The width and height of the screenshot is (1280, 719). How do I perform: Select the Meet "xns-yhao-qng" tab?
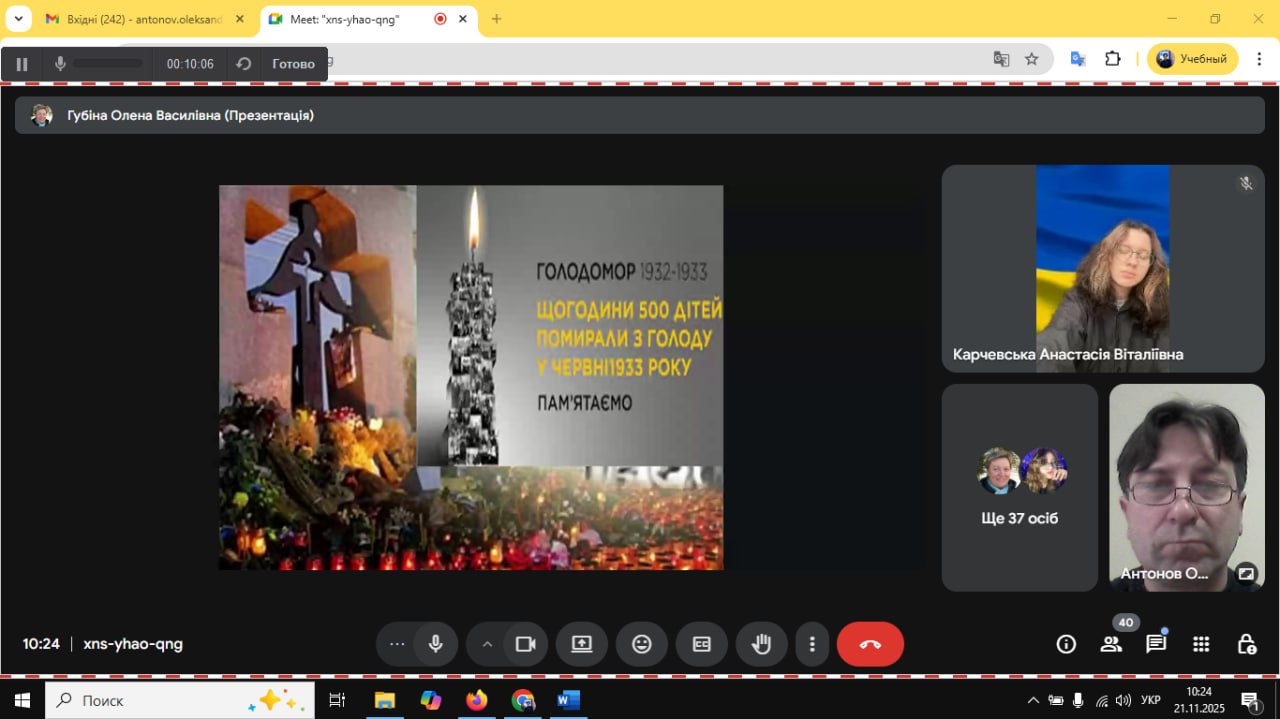[x=345, y=19]
